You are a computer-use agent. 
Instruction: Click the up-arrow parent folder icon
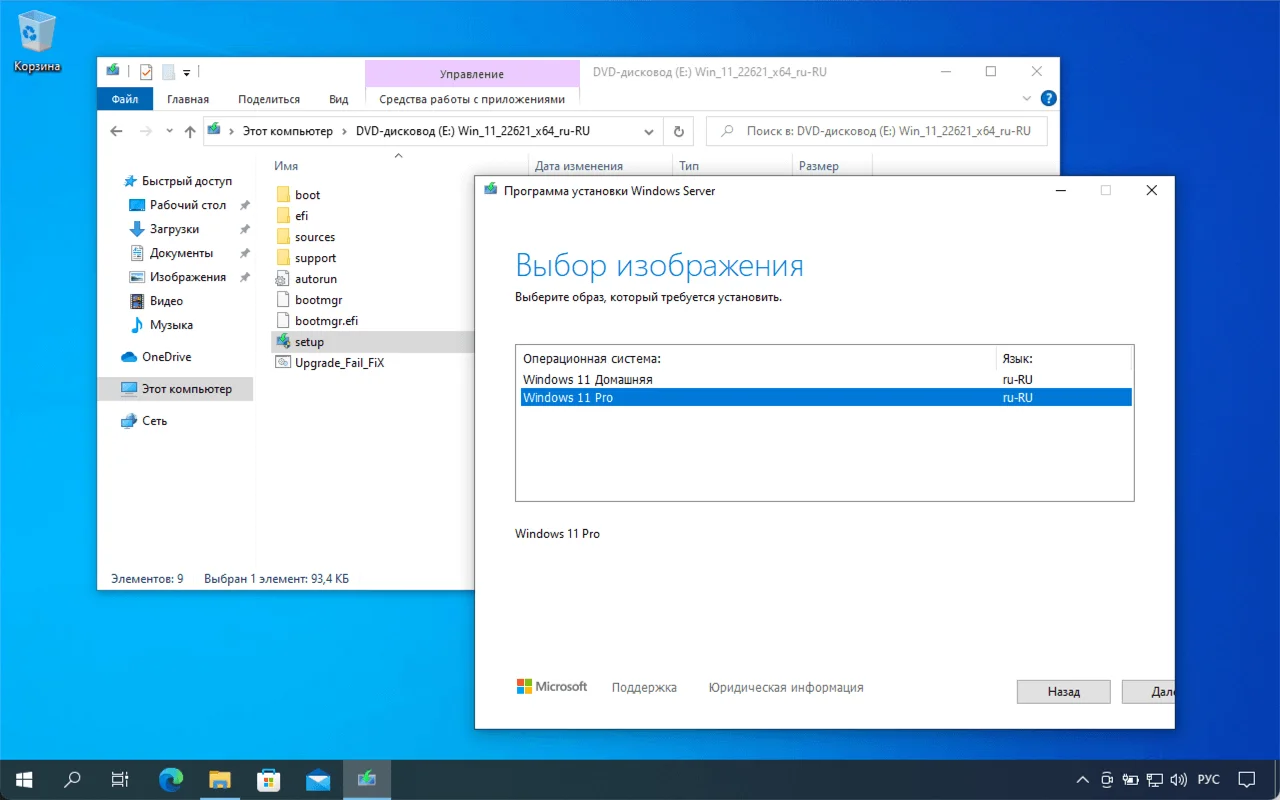(x=190, y=131)
